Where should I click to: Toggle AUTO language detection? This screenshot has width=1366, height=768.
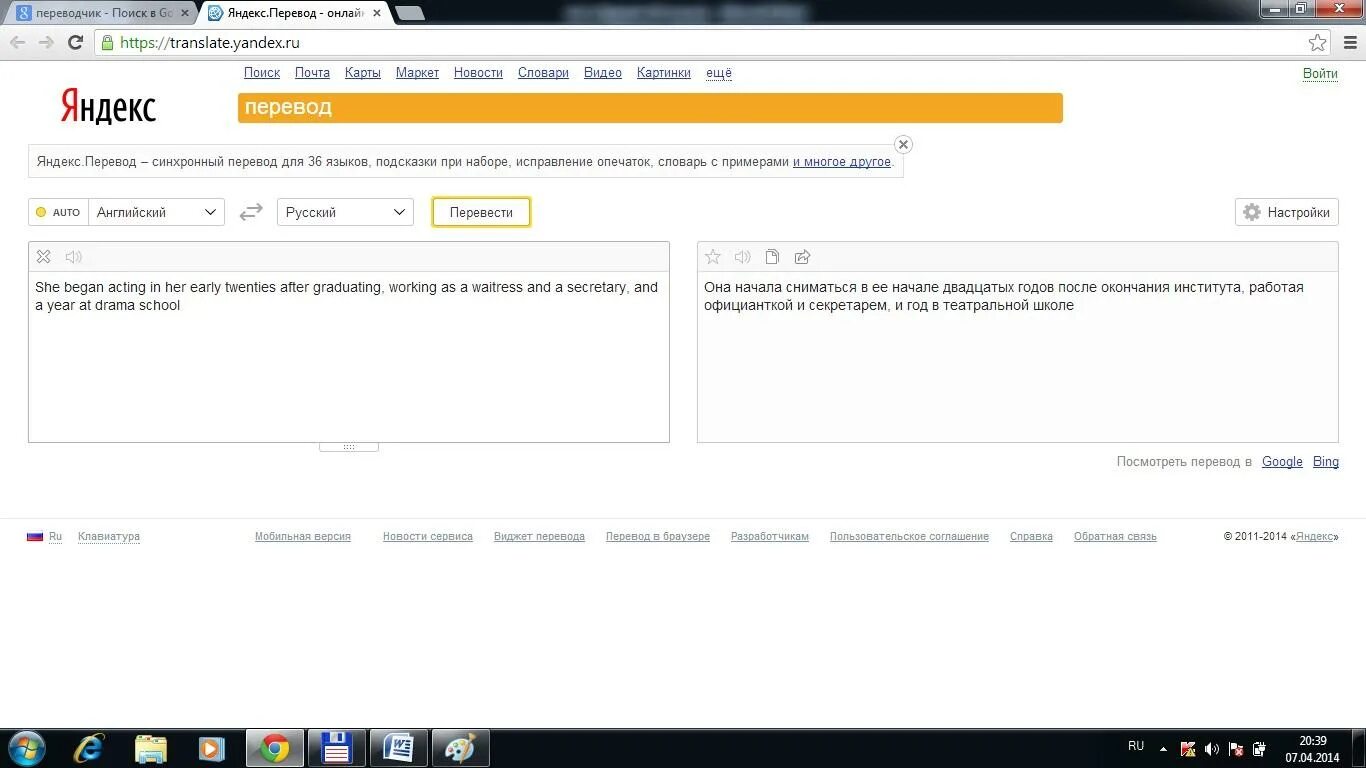click(58, 212)
